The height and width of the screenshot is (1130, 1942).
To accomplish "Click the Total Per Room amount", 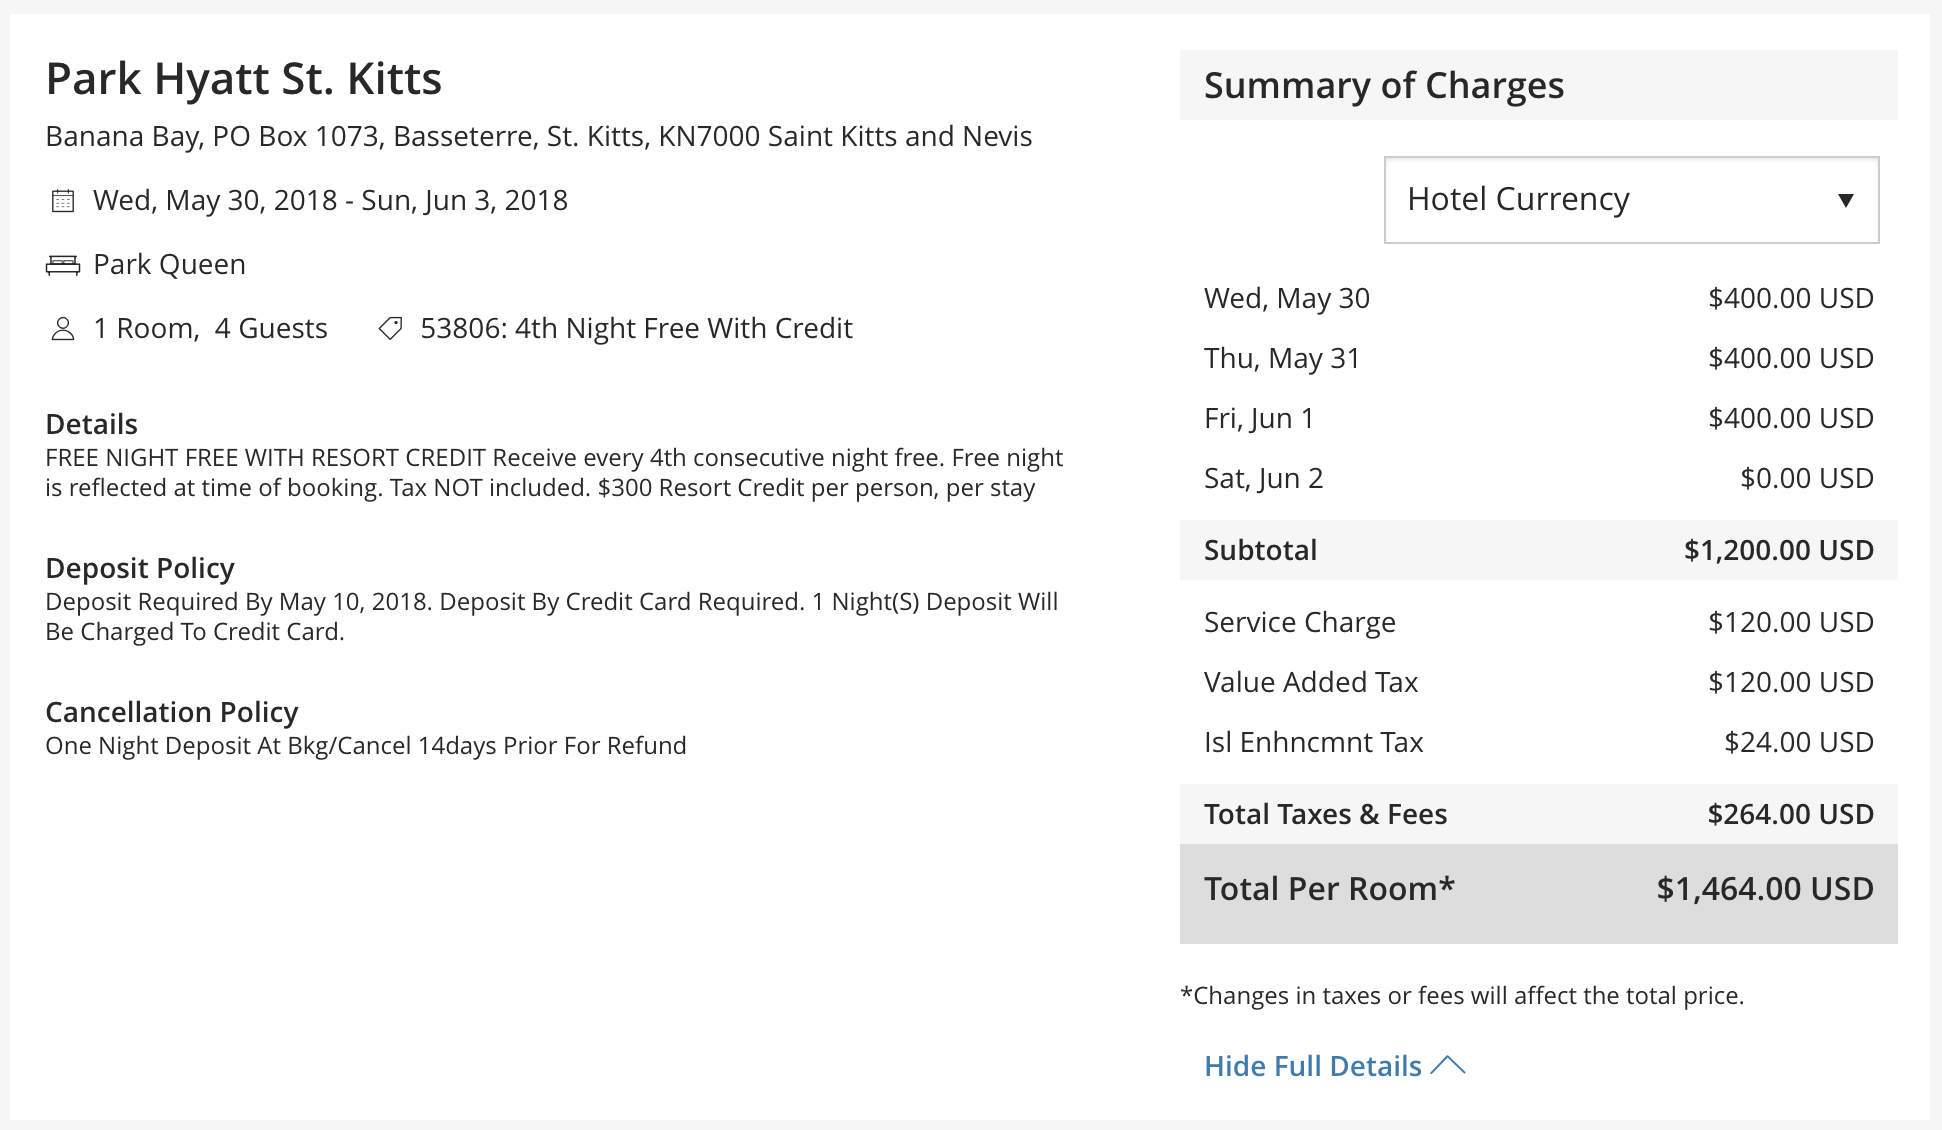I will click(1764, 889).
